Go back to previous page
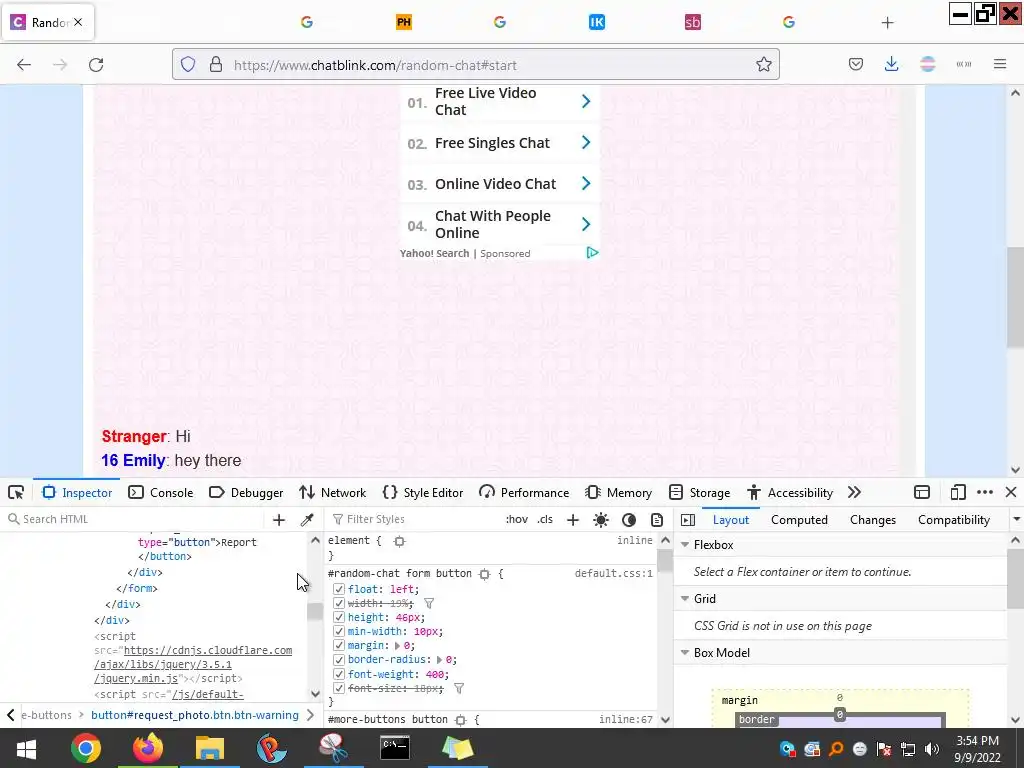1024x768 pixels. click(x=24, y=64)
